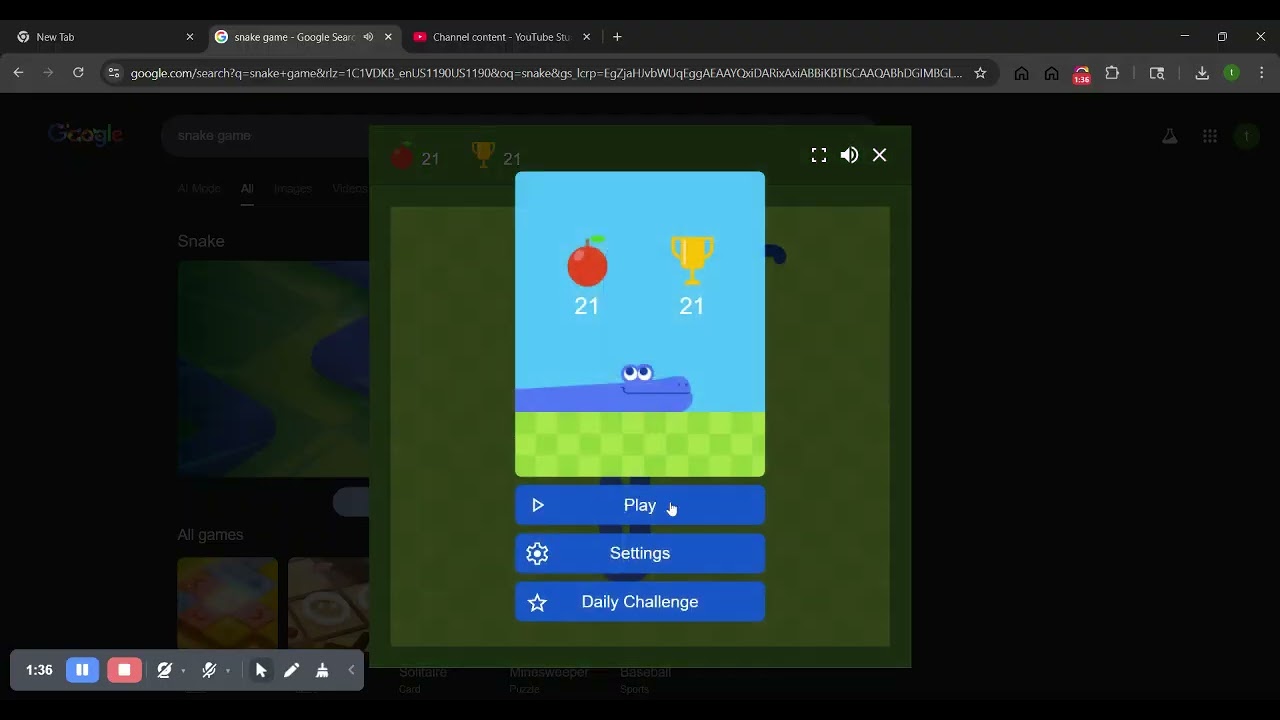
Task: Switch to Channel content YouTube Studio tab
Action: click(500, 37)
